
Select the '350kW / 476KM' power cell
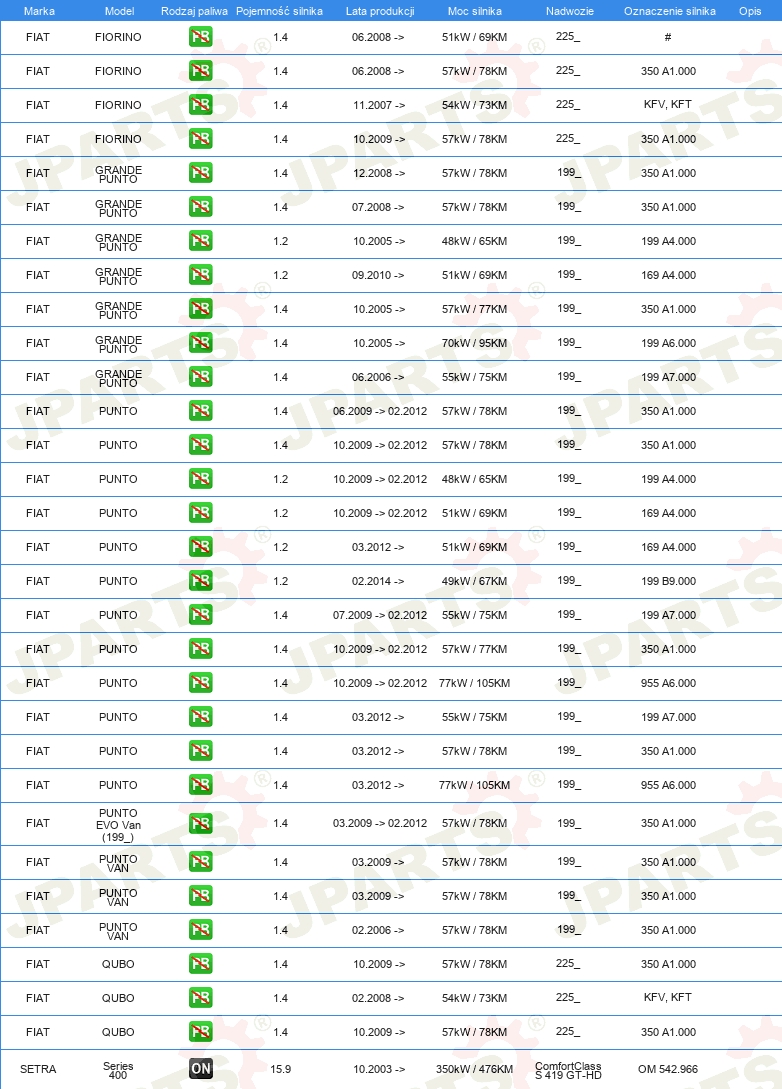tap(474, 1069)
